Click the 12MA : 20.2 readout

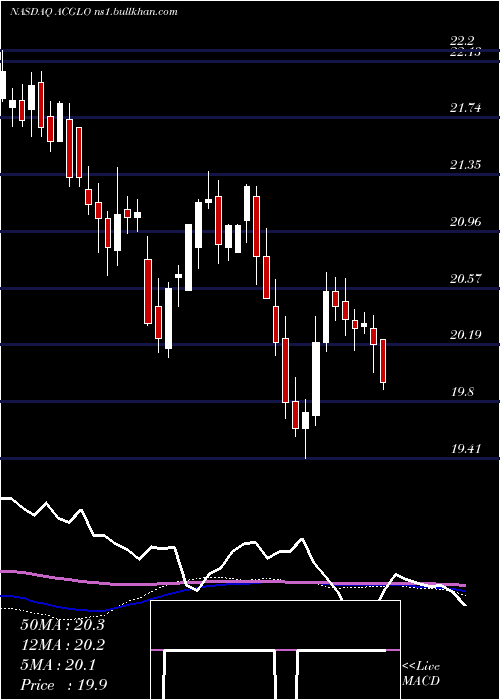[62, 645]
